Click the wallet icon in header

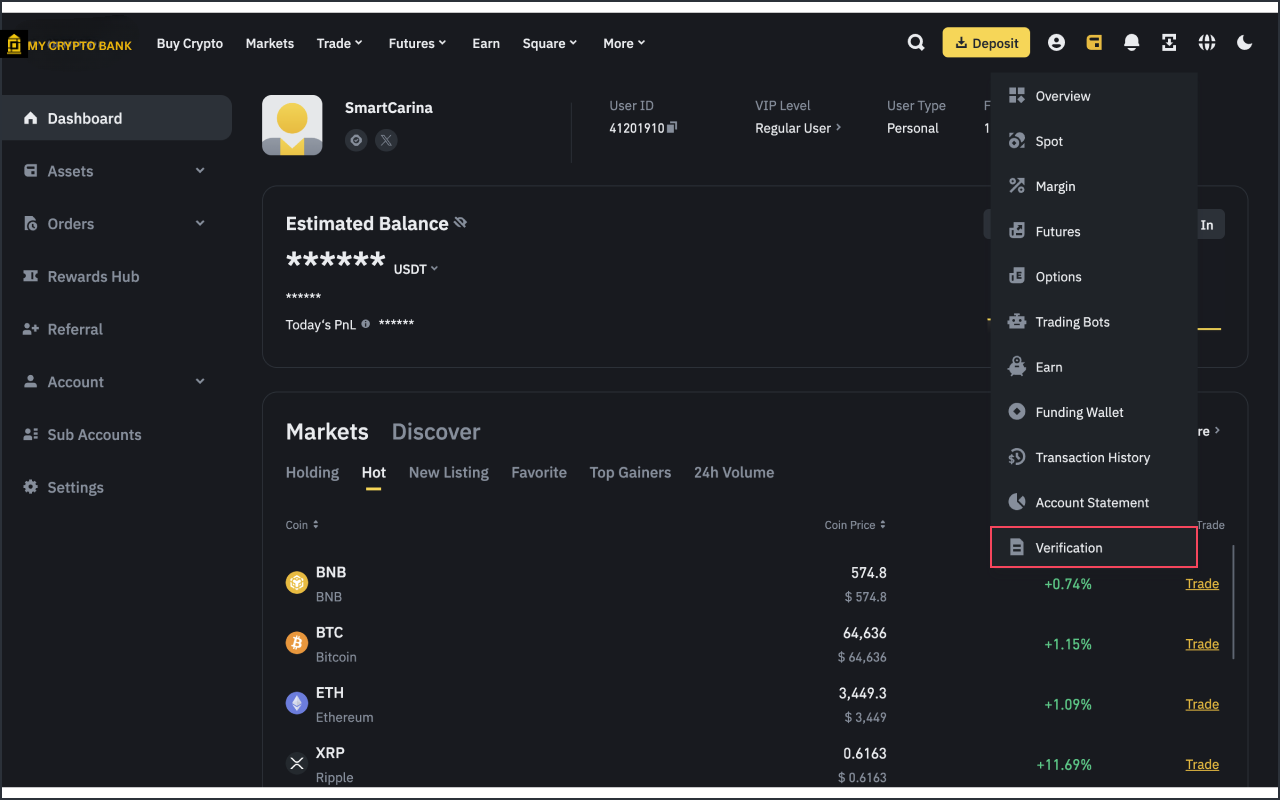tap(1094, 43)
